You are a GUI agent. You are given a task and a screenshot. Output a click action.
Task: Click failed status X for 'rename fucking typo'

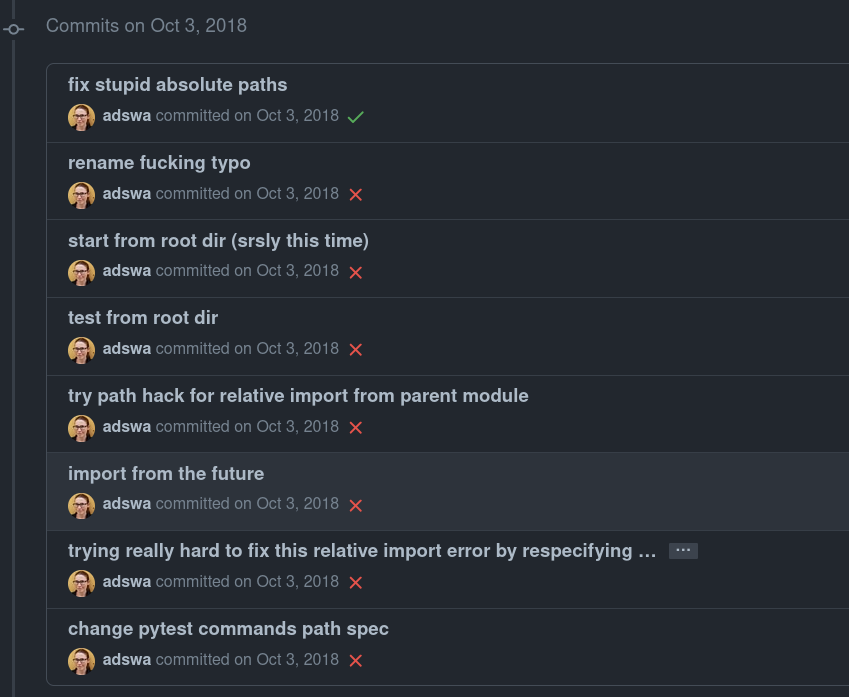tap(355, 195)
